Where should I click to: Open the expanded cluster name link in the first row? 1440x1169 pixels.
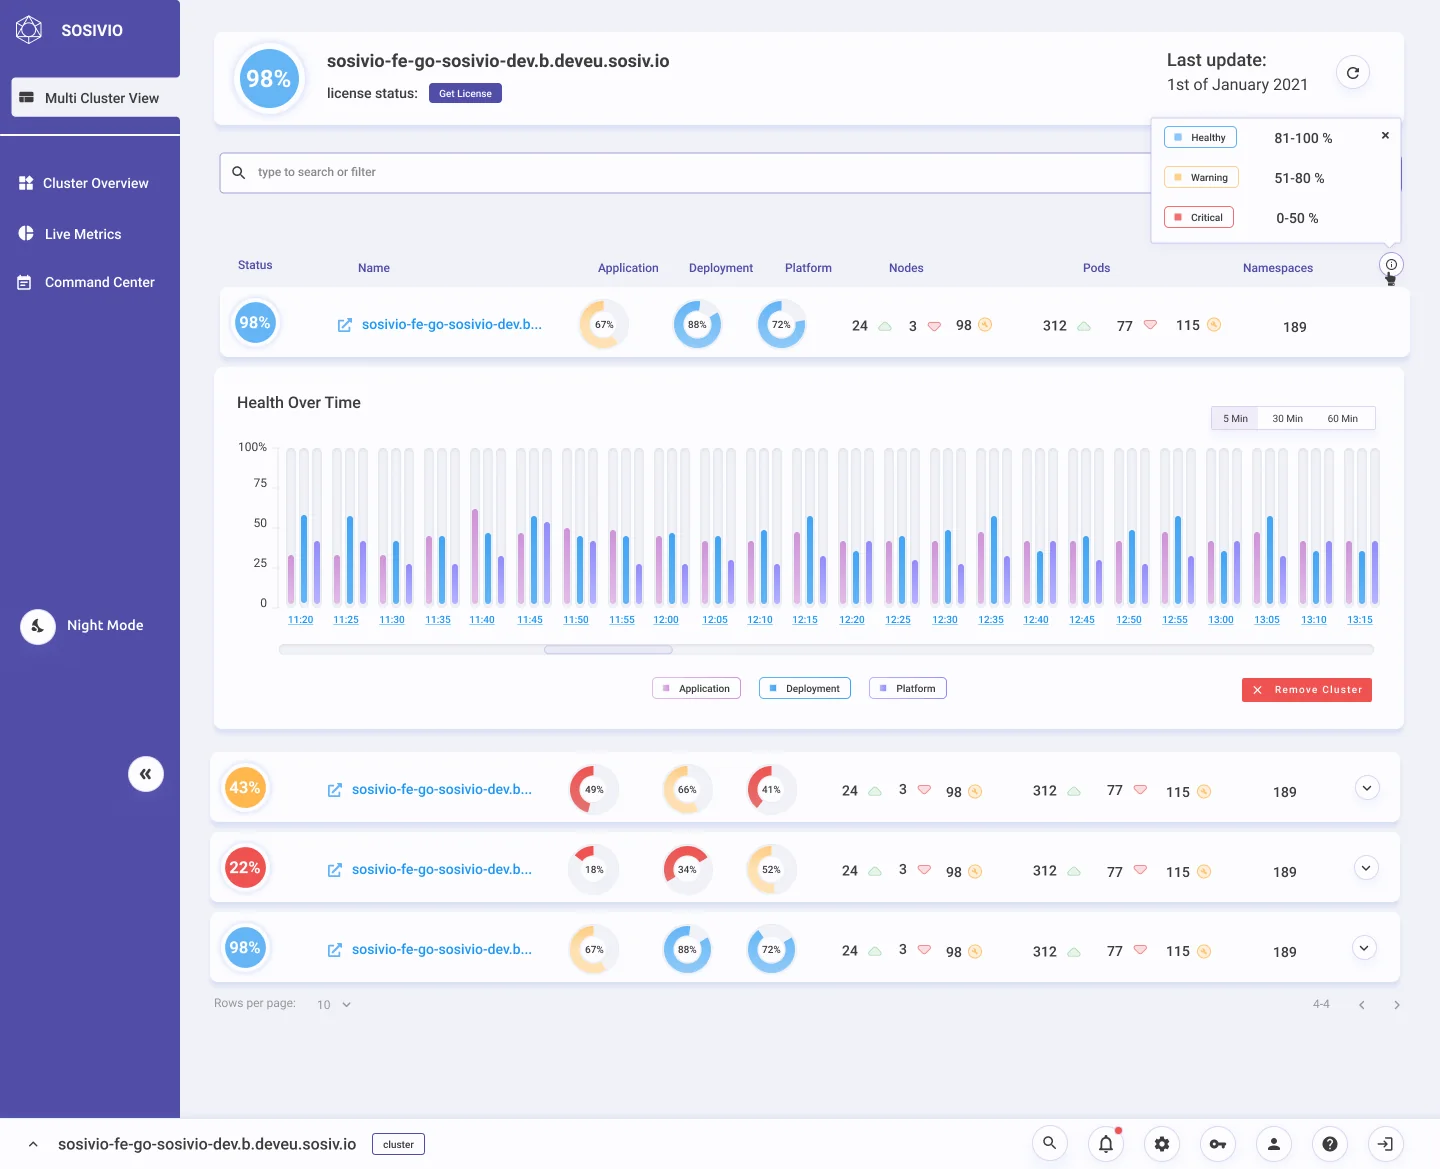pyautogui.click(x=452, y=325)
